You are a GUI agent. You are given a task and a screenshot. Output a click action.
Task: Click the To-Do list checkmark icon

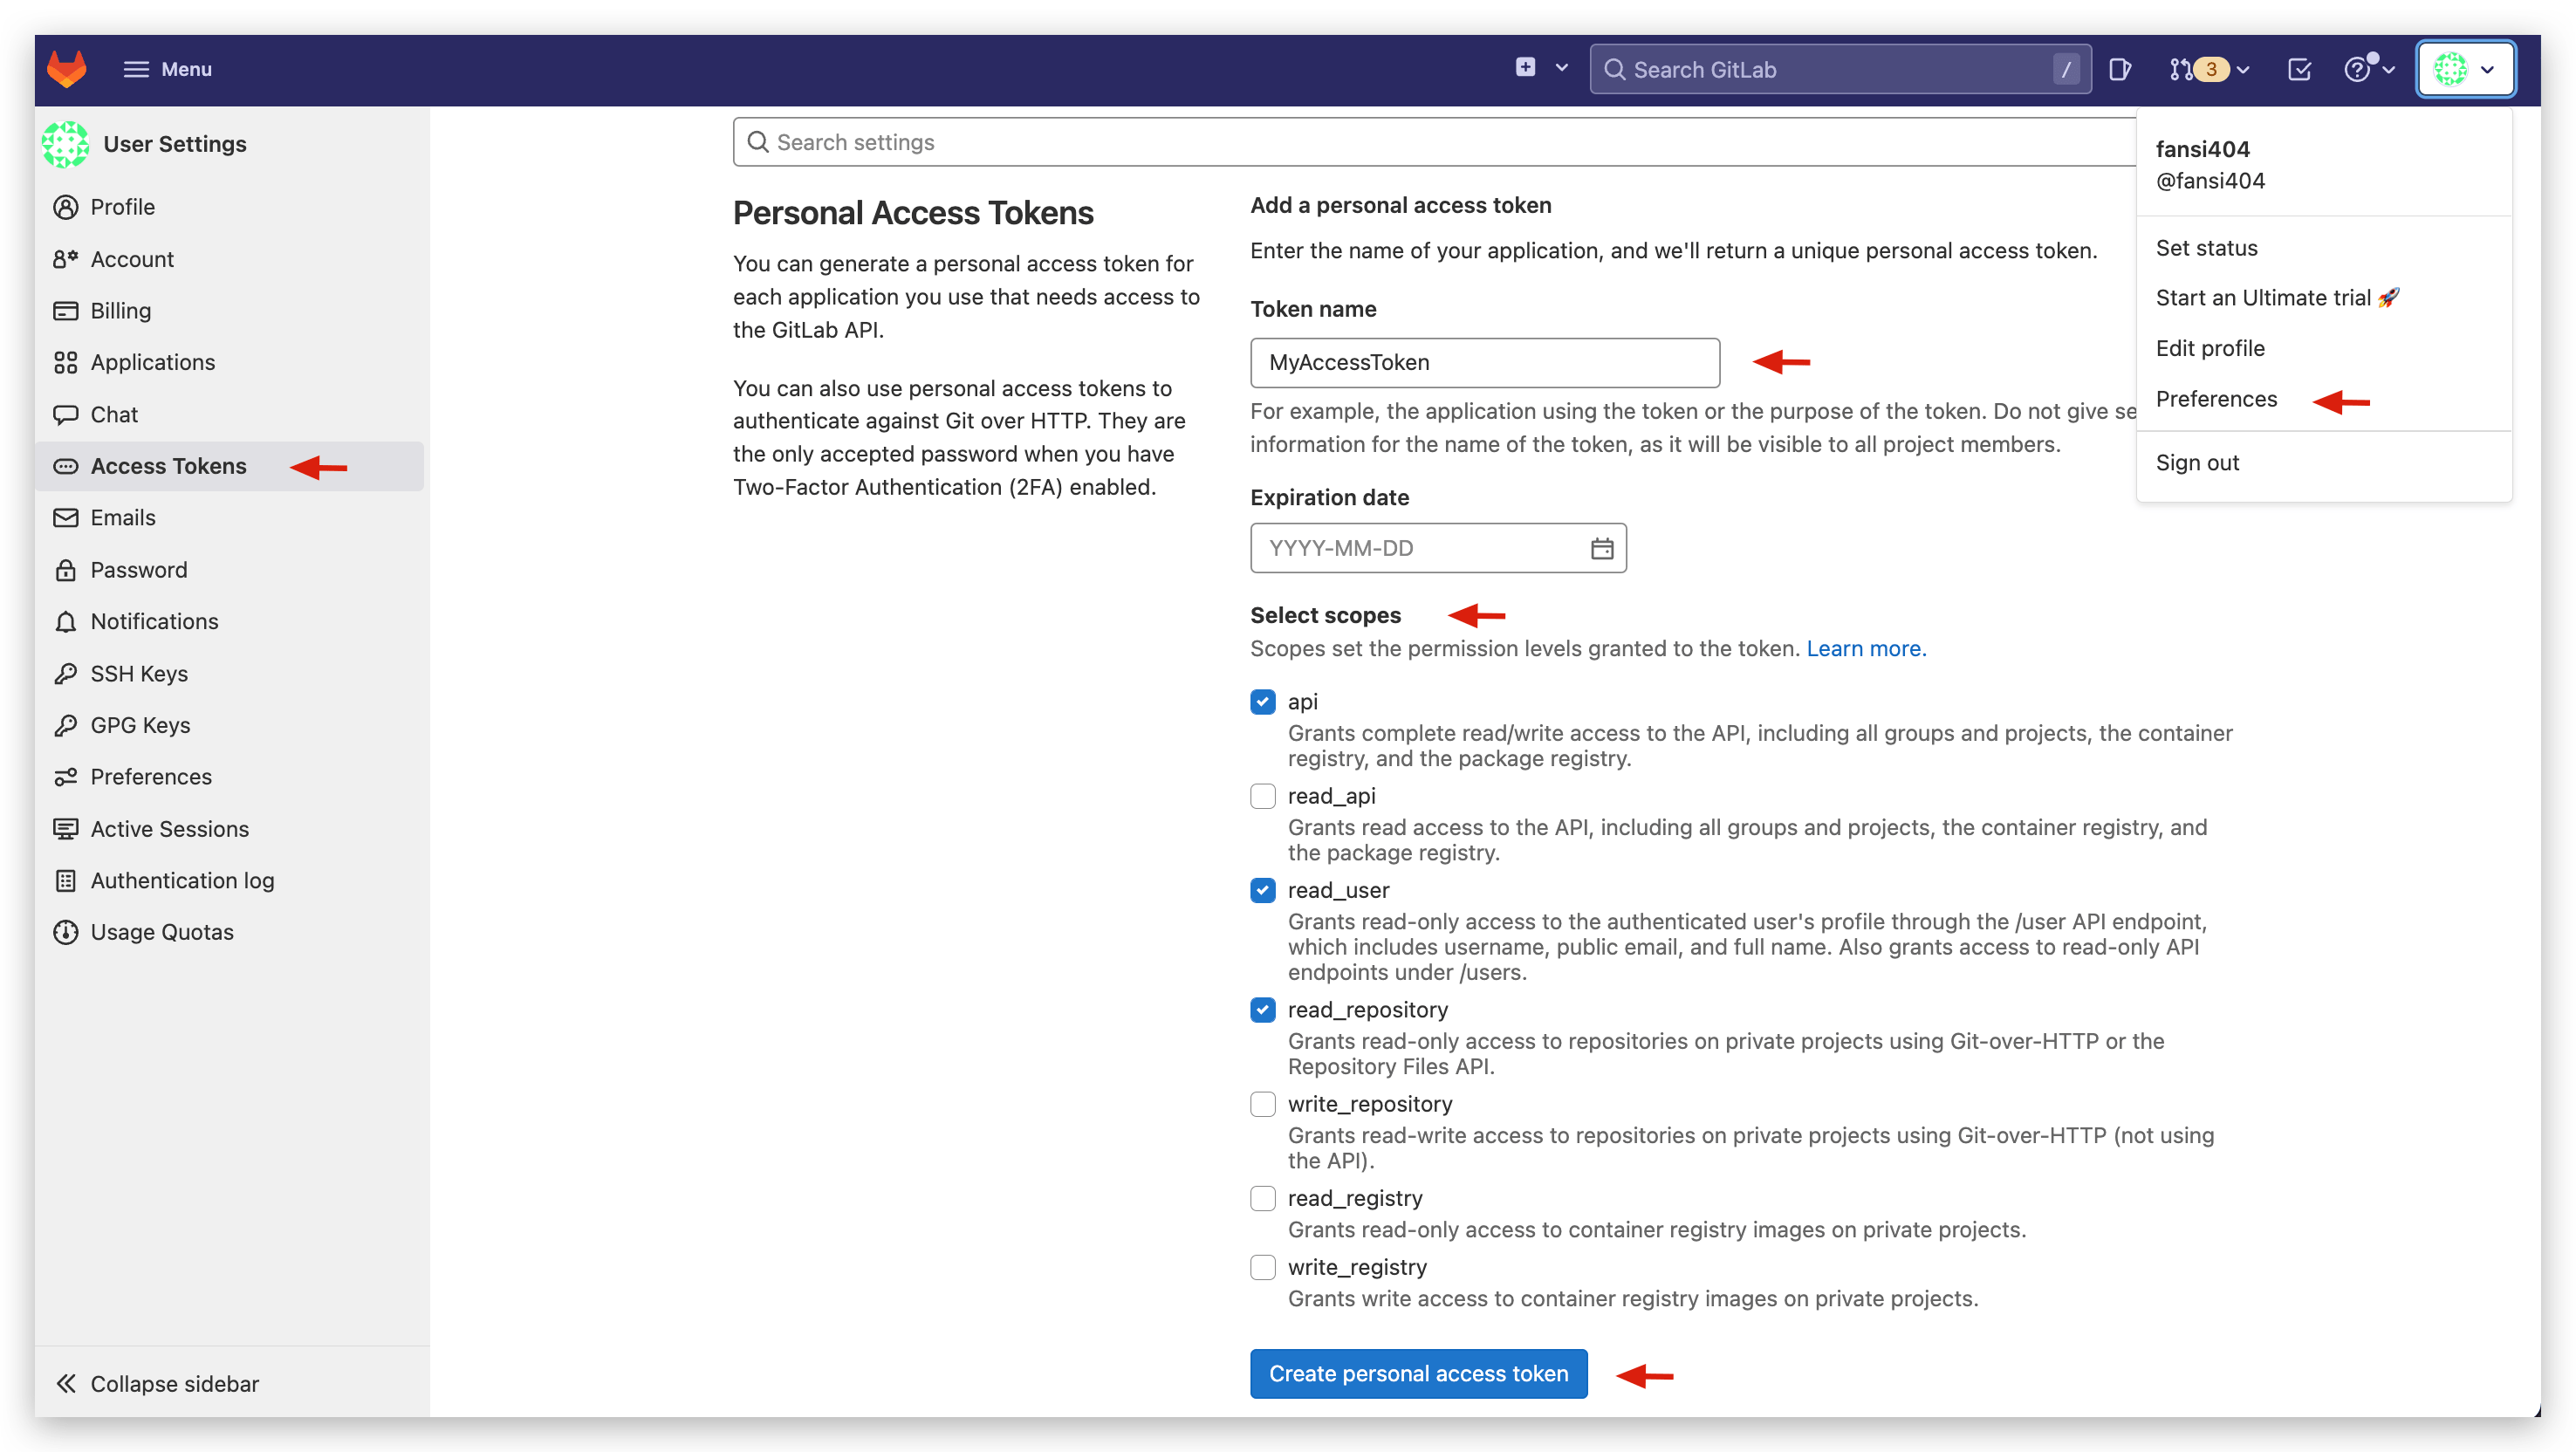(x=2299, y=69)
